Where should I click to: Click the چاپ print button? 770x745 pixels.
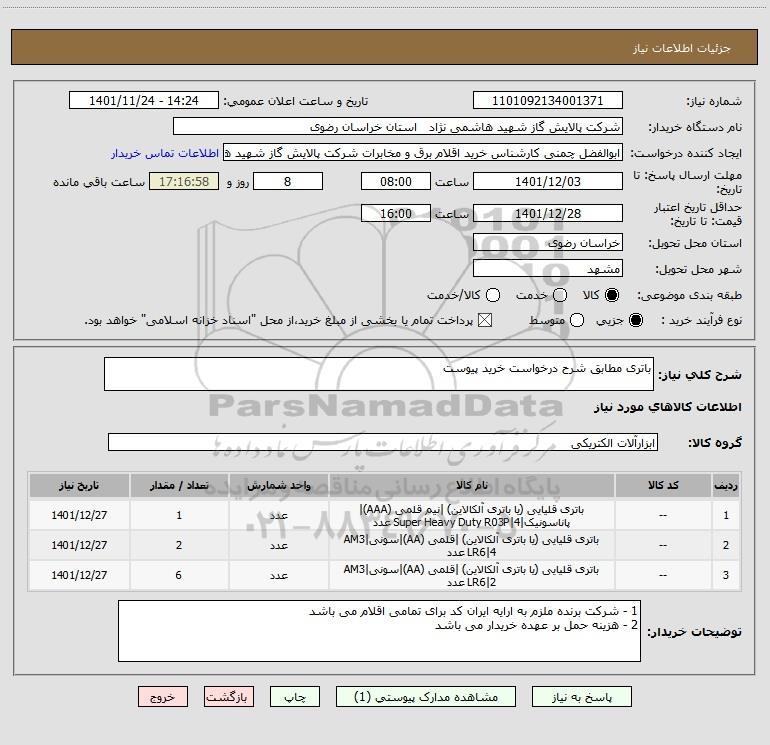pos(295,697)
